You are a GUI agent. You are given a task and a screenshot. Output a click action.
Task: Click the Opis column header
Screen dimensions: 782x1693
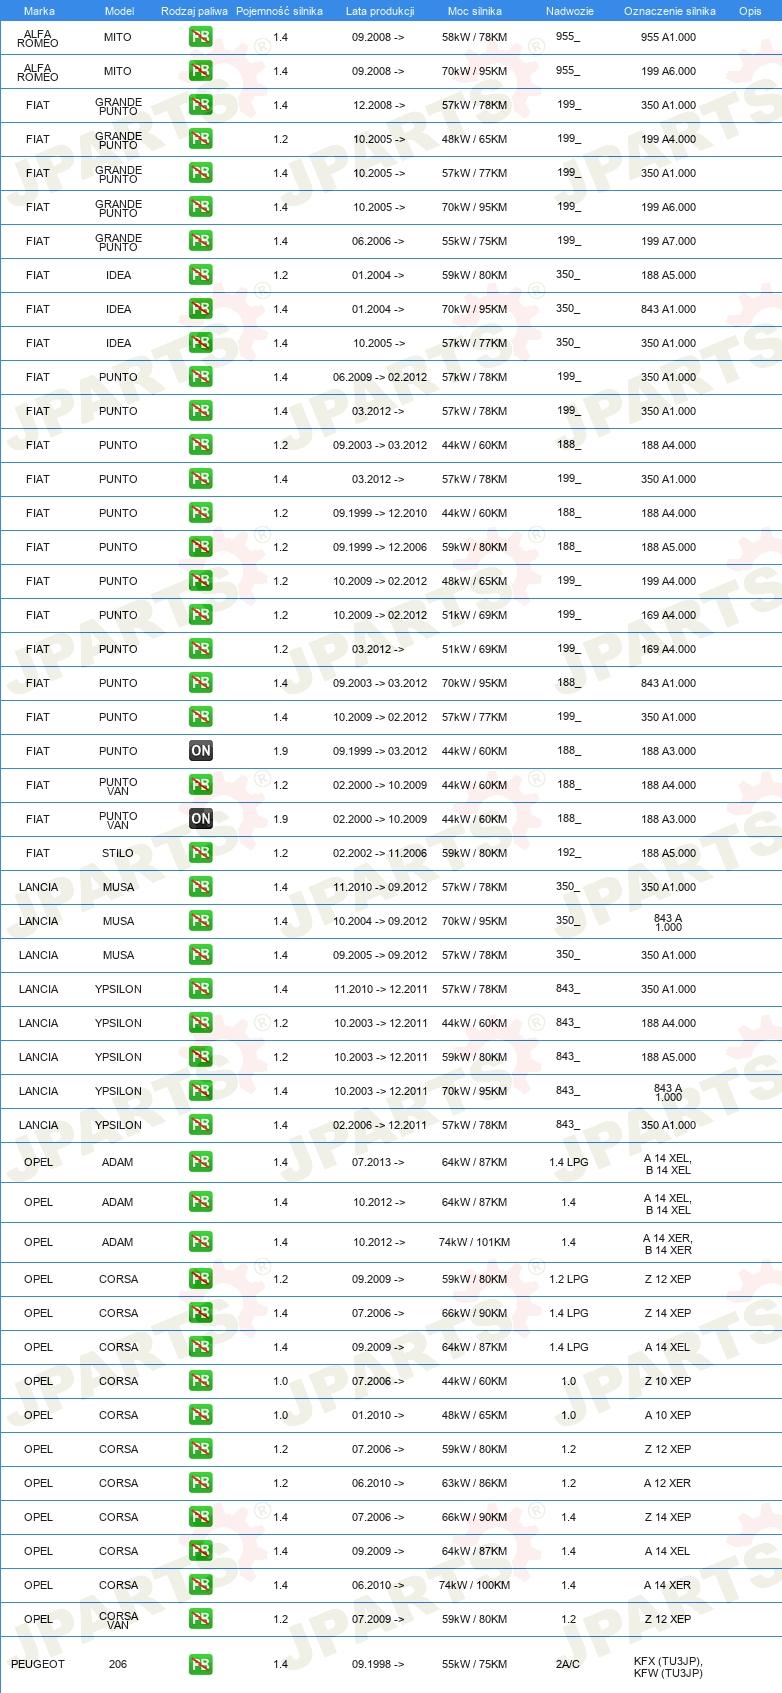[750, 11]
